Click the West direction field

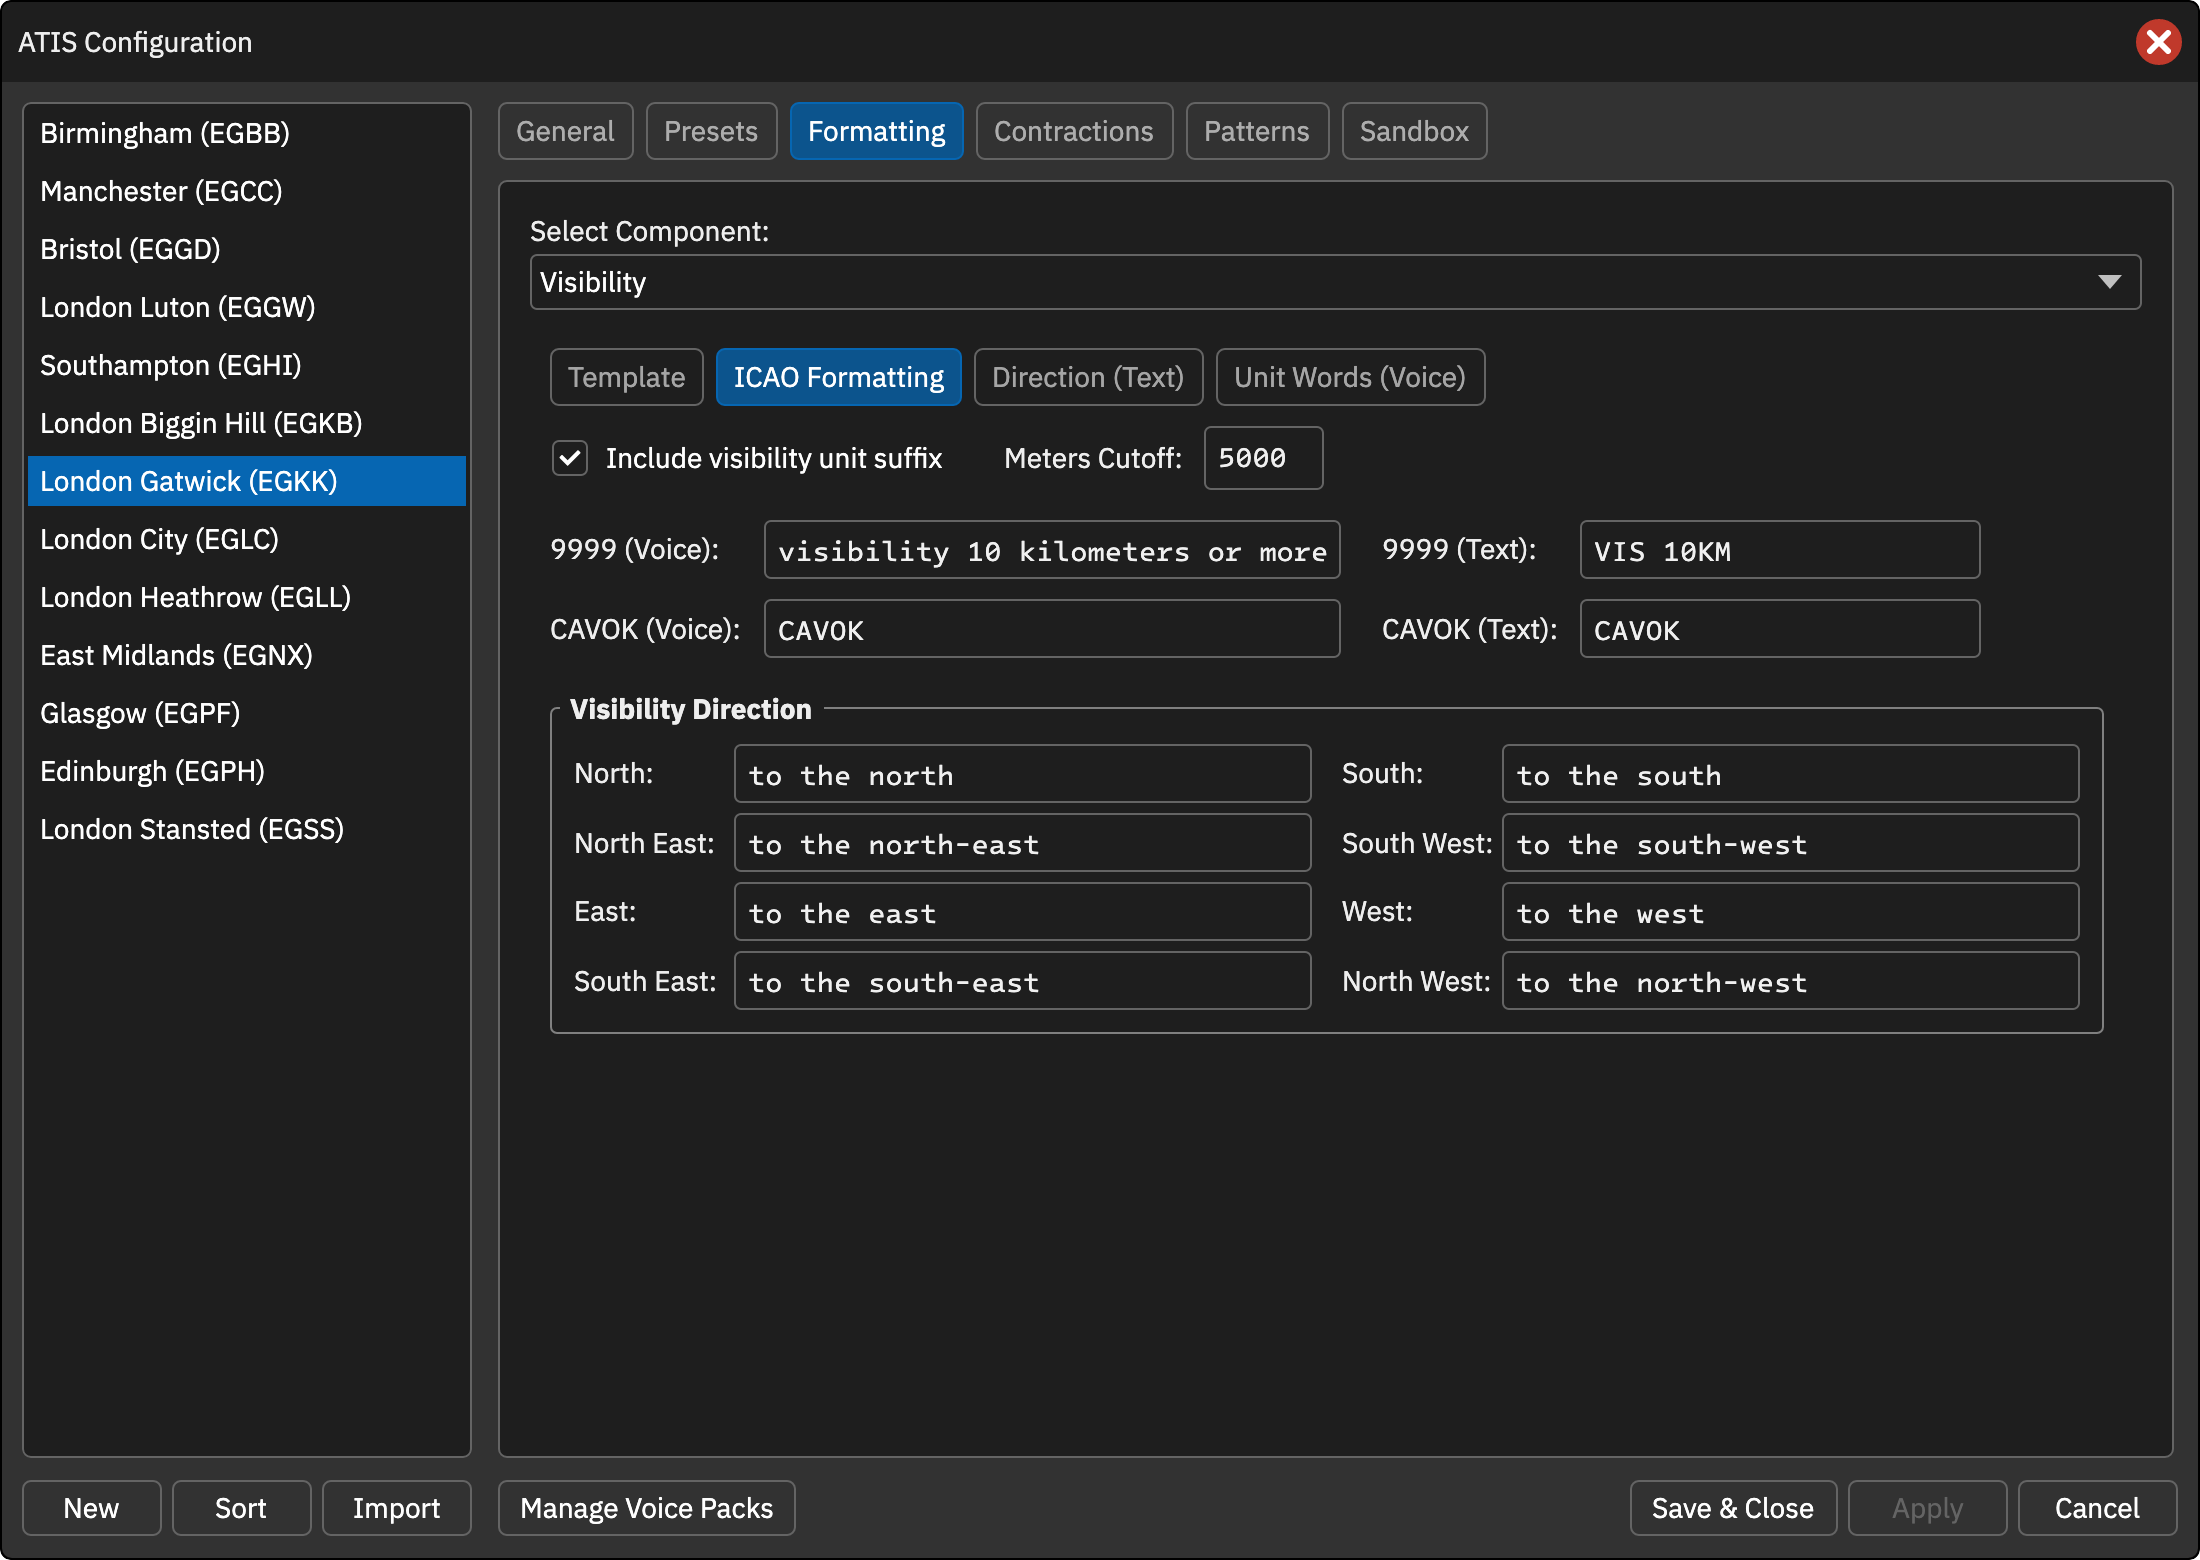tap(1790, 912)
